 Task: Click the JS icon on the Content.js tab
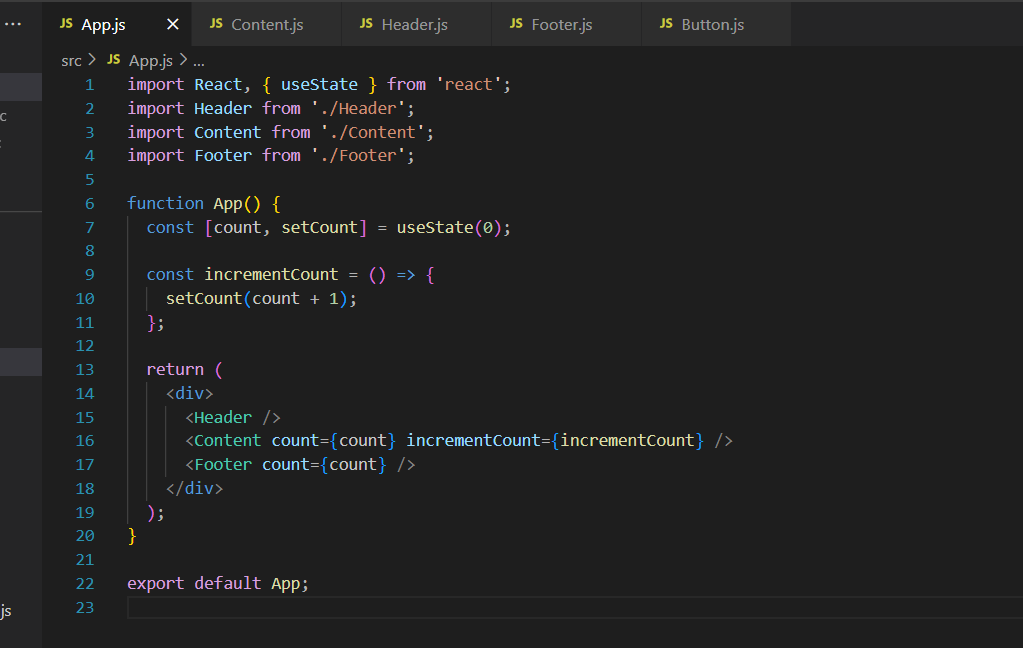[216, 23]
